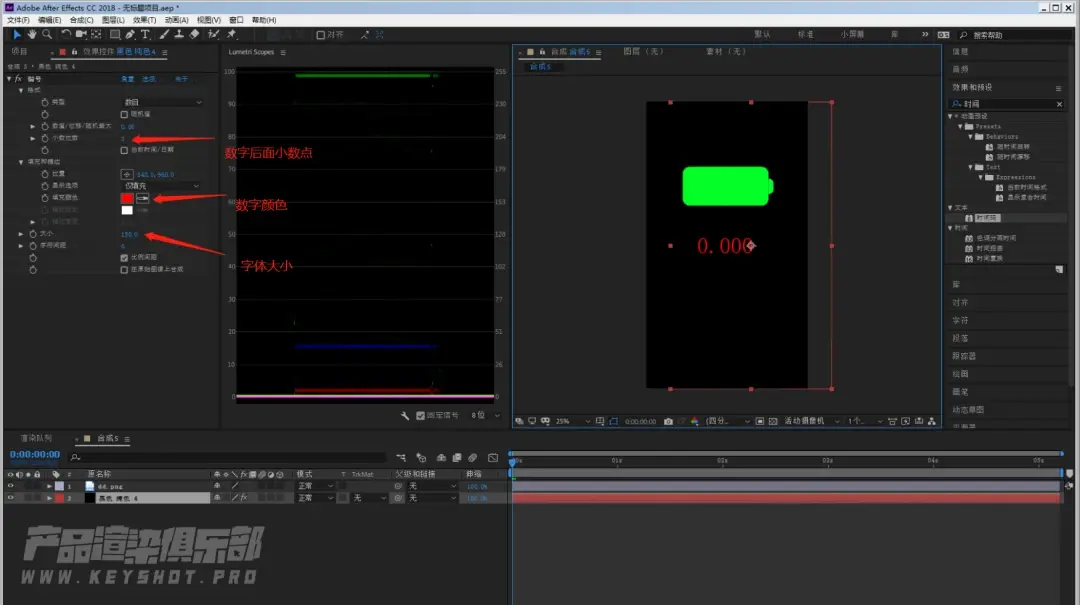The image size is (1080, 605).
Task: Open the viewer resolution dropdown
Action: [727, 421]
